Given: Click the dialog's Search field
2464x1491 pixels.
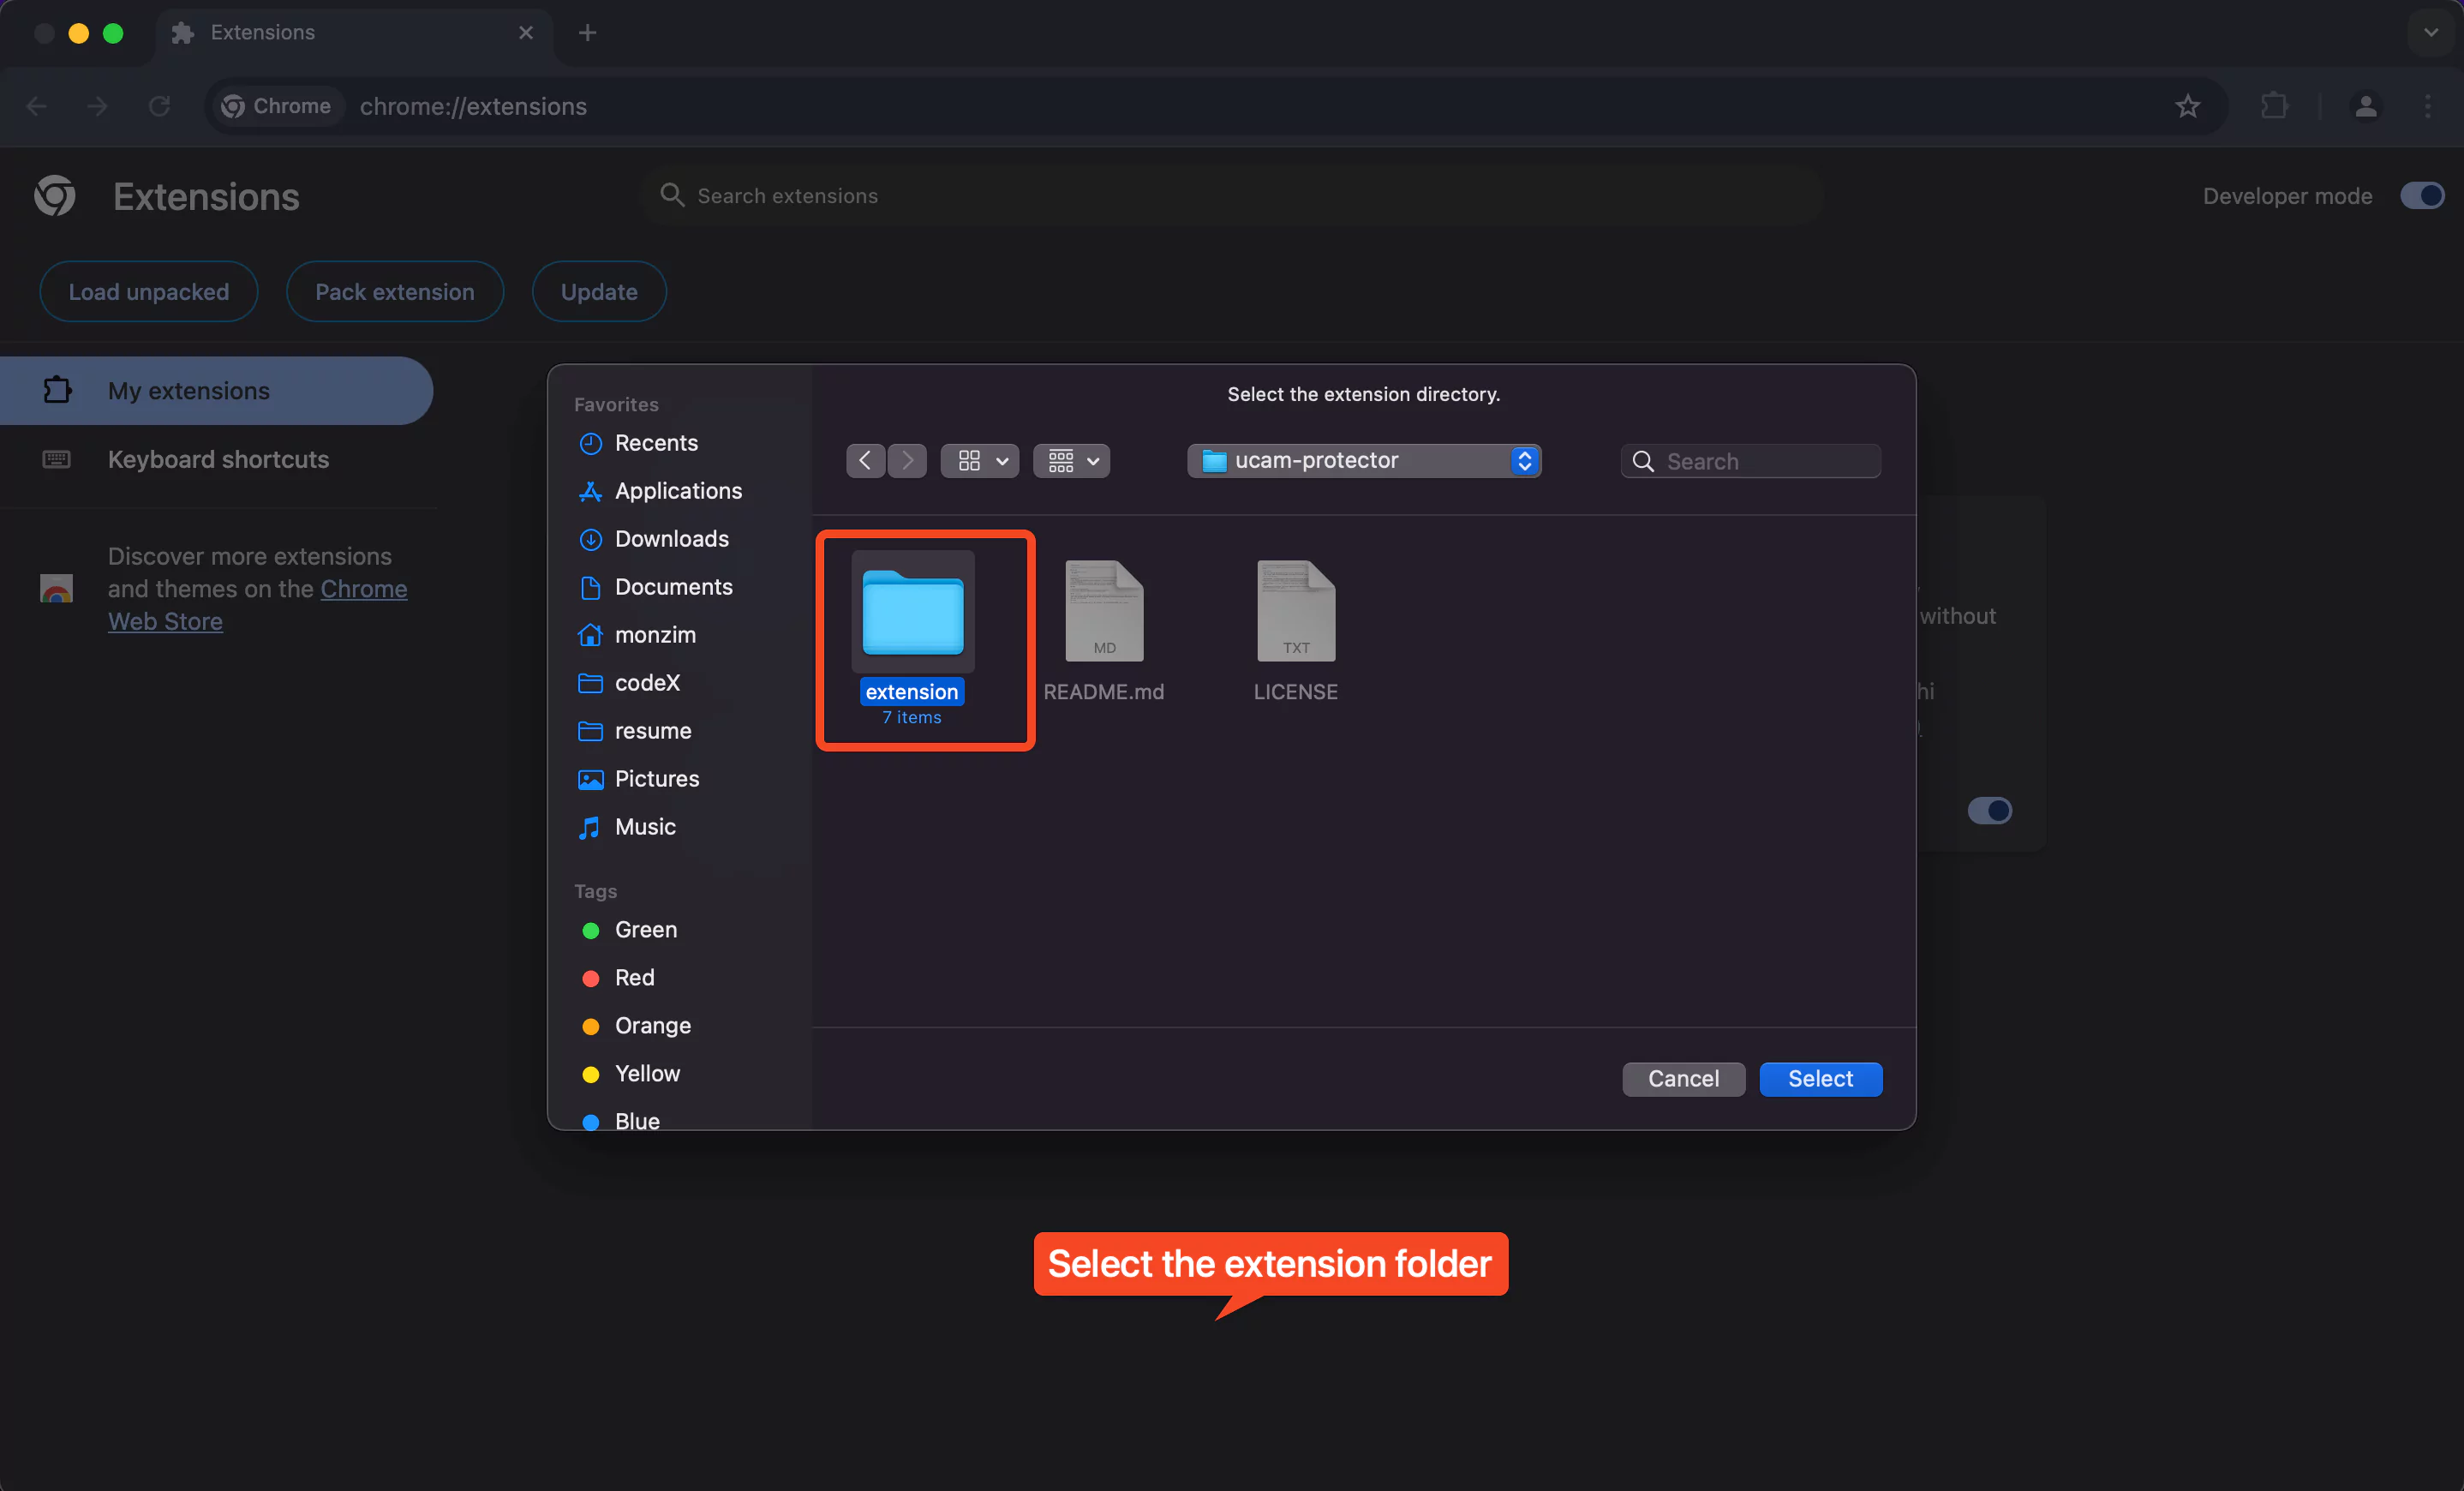Looking at the screenshot, I should 1760,460.
